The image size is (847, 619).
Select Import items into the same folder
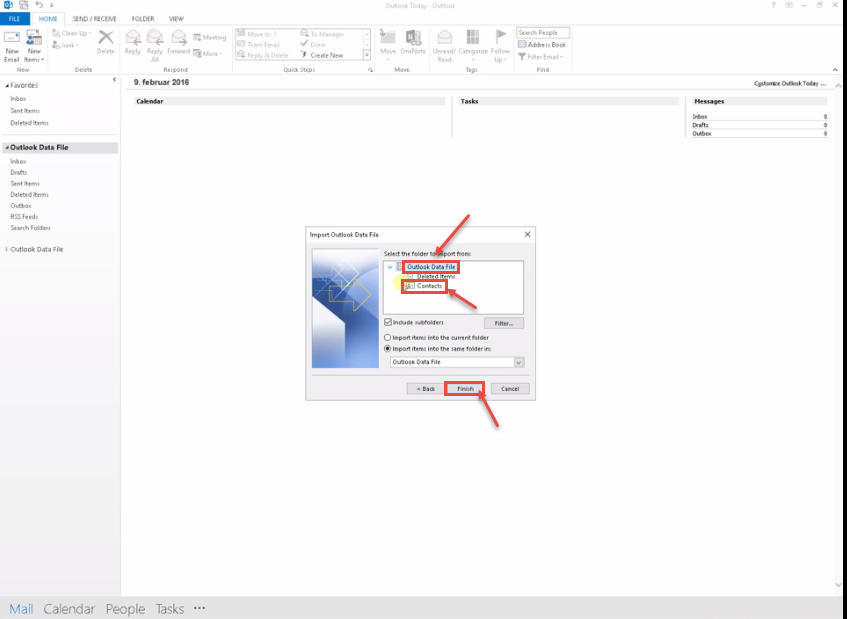387,348
